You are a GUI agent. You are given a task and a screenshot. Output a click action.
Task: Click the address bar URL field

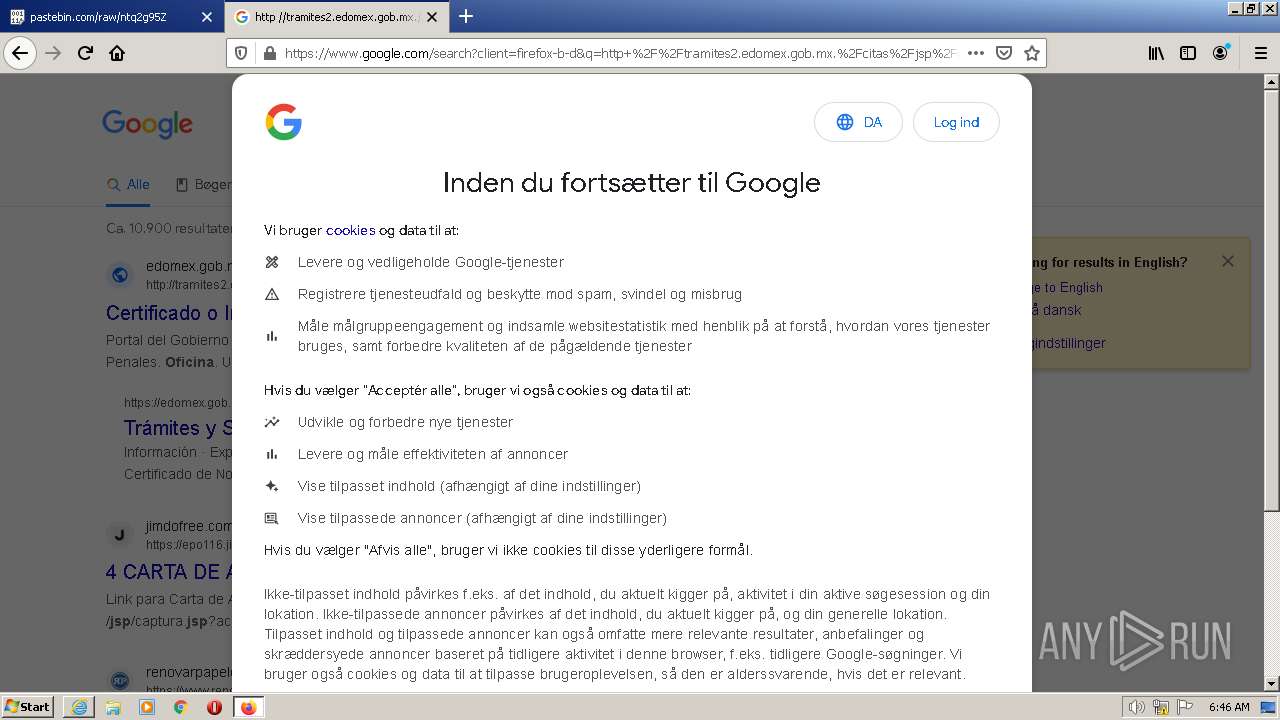[x=620, y=53]
